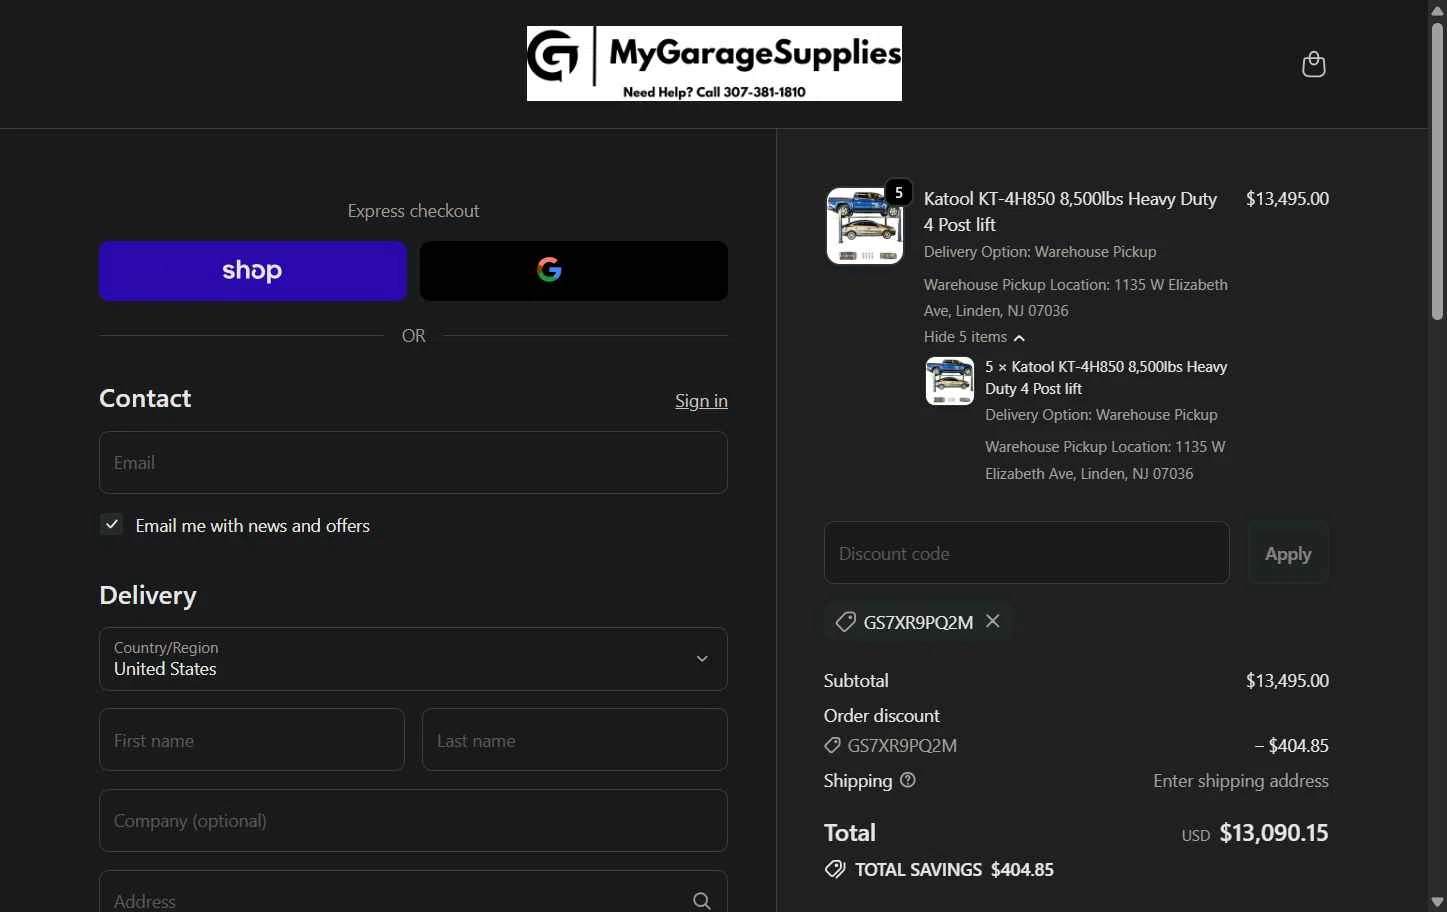Pay with Google Pay express button
The height and width of the screenshot is (912, 1447).
pyautogui.click(x=574, y=271)
